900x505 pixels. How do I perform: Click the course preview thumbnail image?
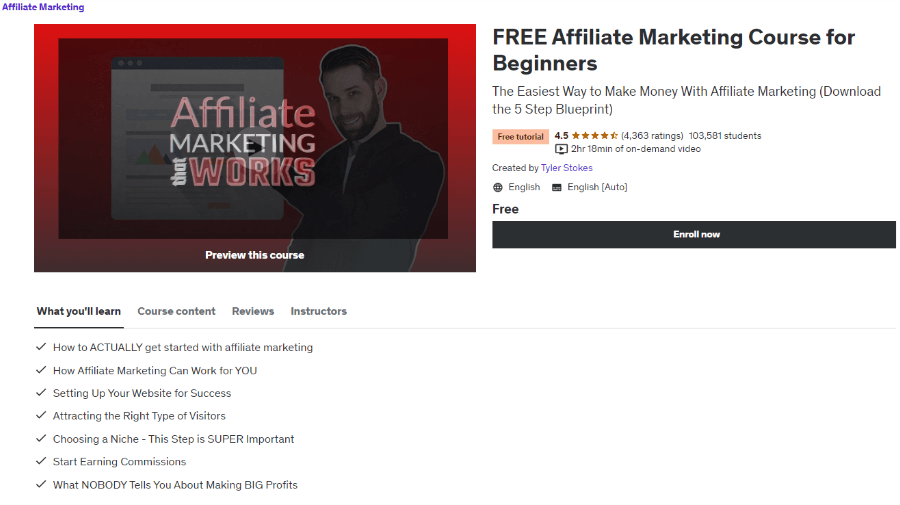pos(255,148)
